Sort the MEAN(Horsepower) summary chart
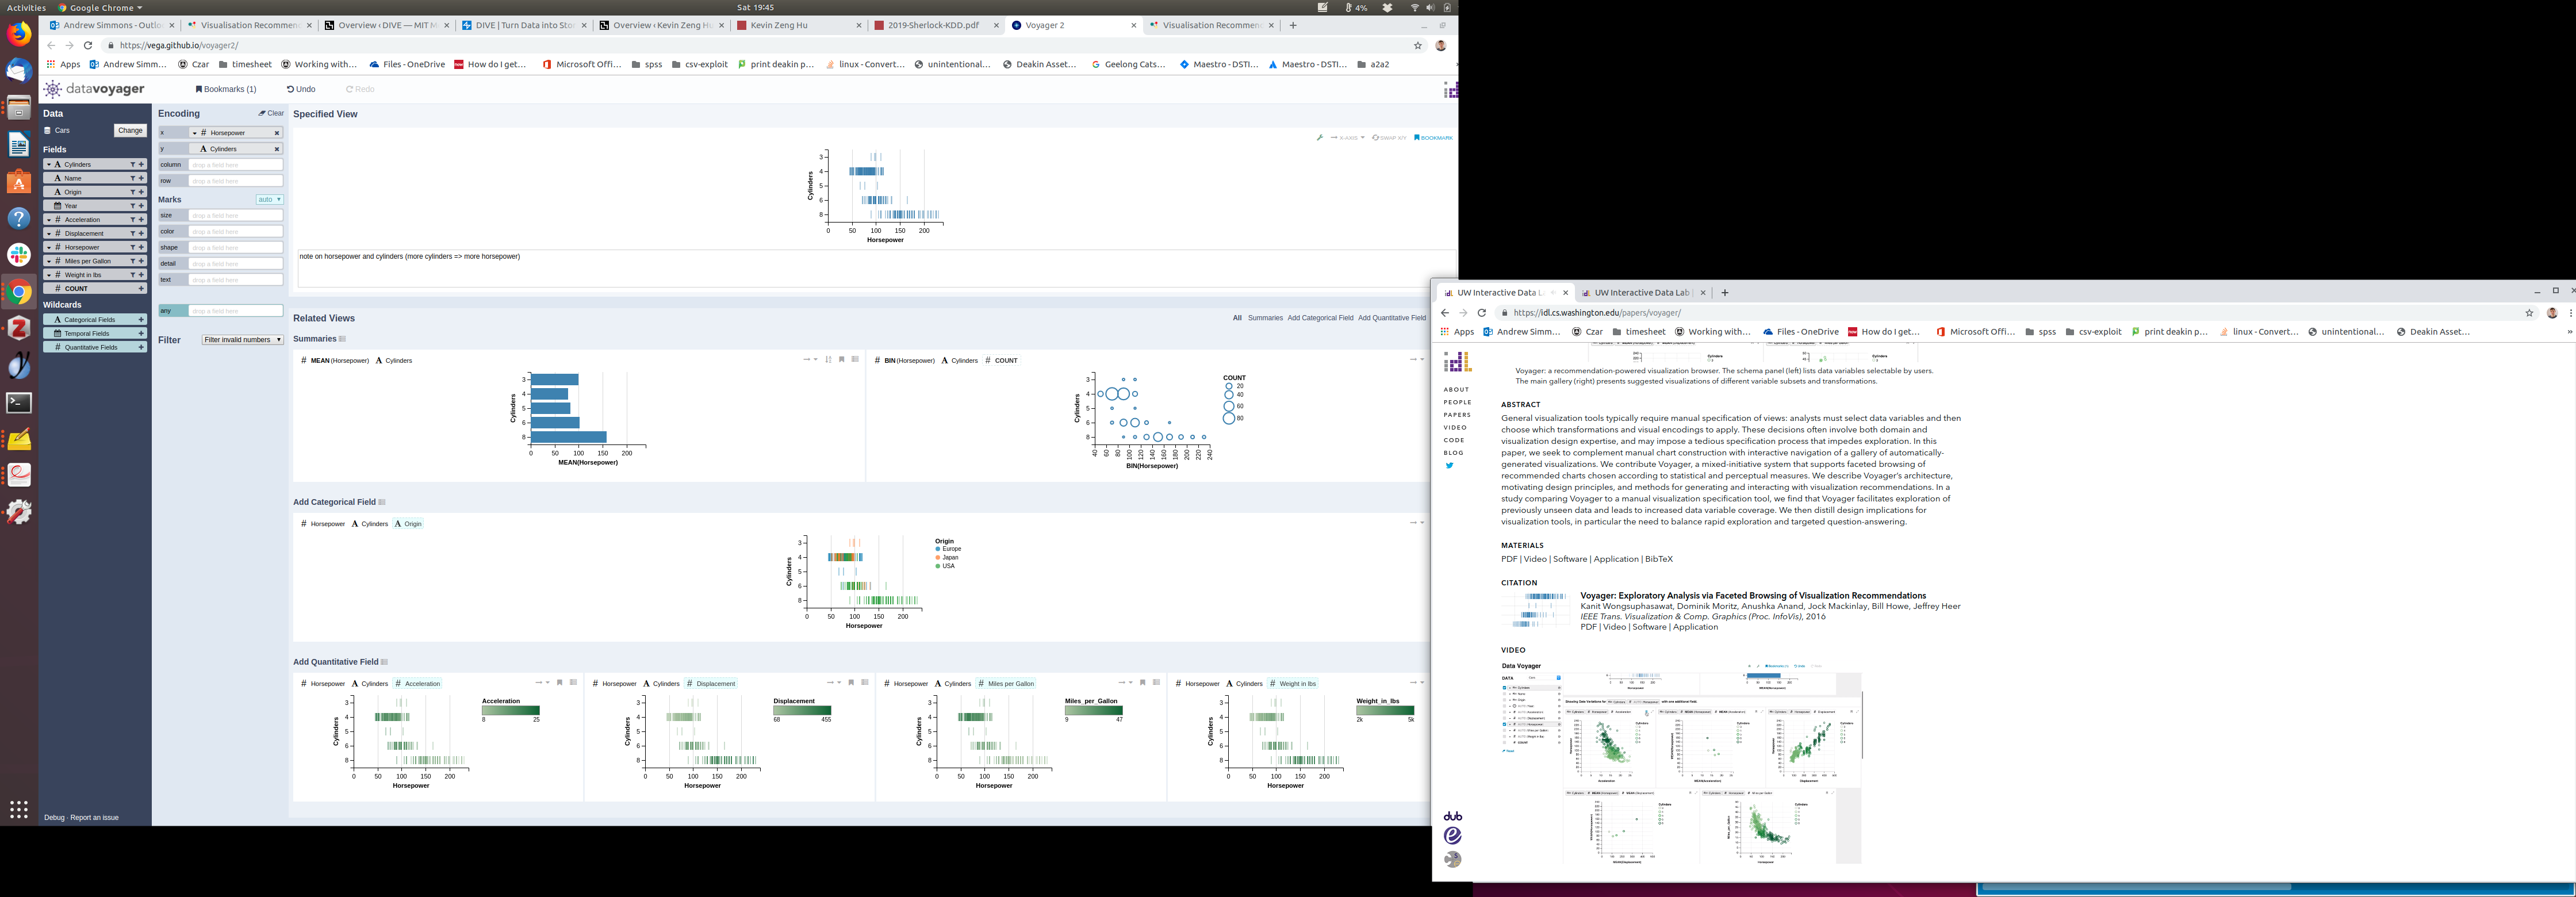 coord(828,360)
